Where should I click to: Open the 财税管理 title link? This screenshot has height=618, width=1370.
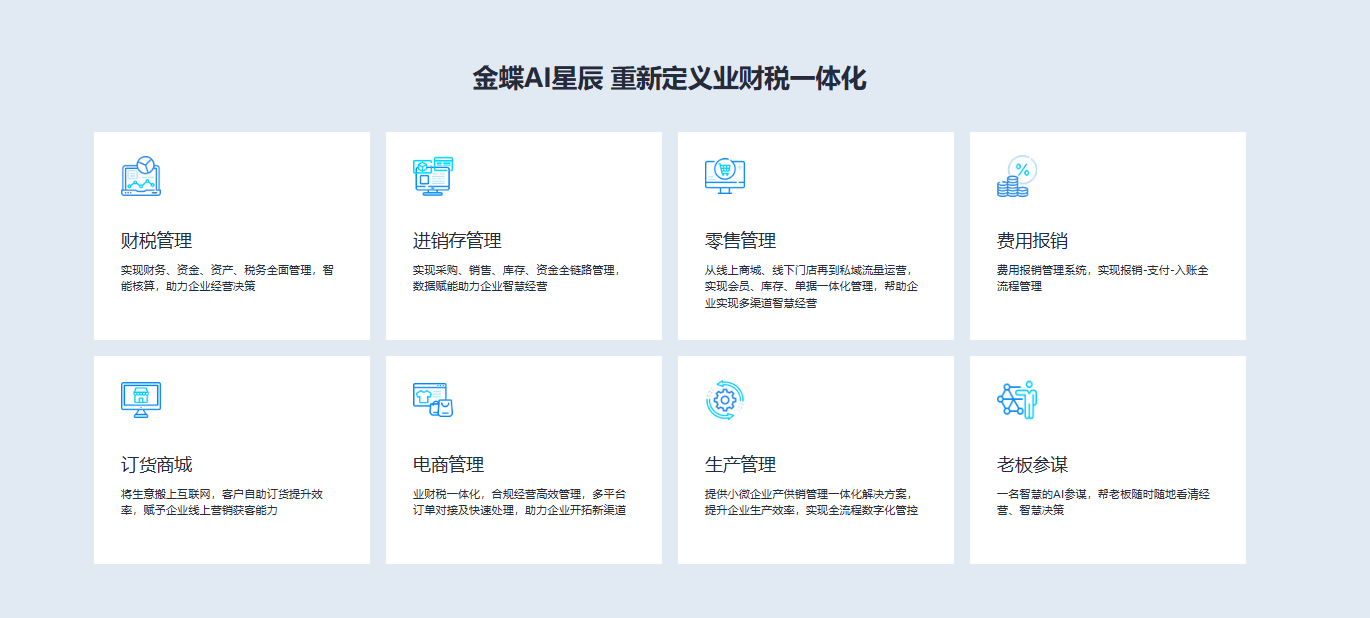pos(156,241)
